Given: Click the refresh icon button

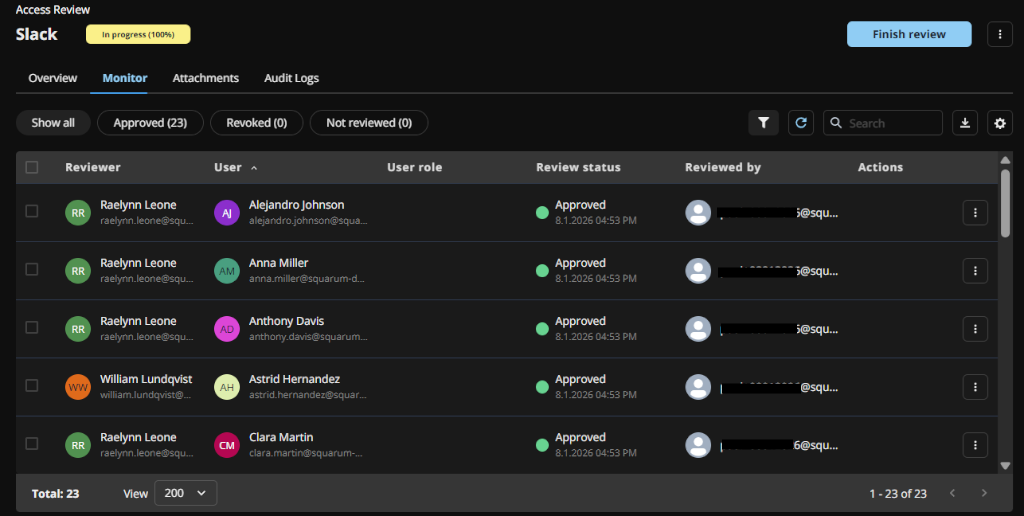Looking at the screenshot, I should coord(801,123).
